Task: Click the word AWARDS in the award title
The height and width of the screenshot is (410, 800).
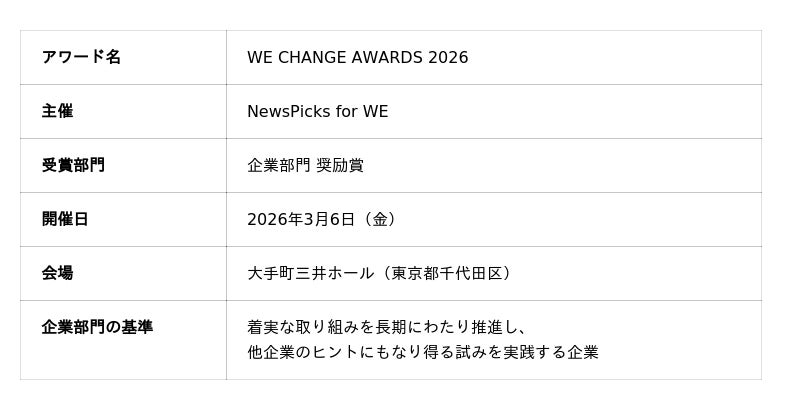Action: click(x=385, y=57)
